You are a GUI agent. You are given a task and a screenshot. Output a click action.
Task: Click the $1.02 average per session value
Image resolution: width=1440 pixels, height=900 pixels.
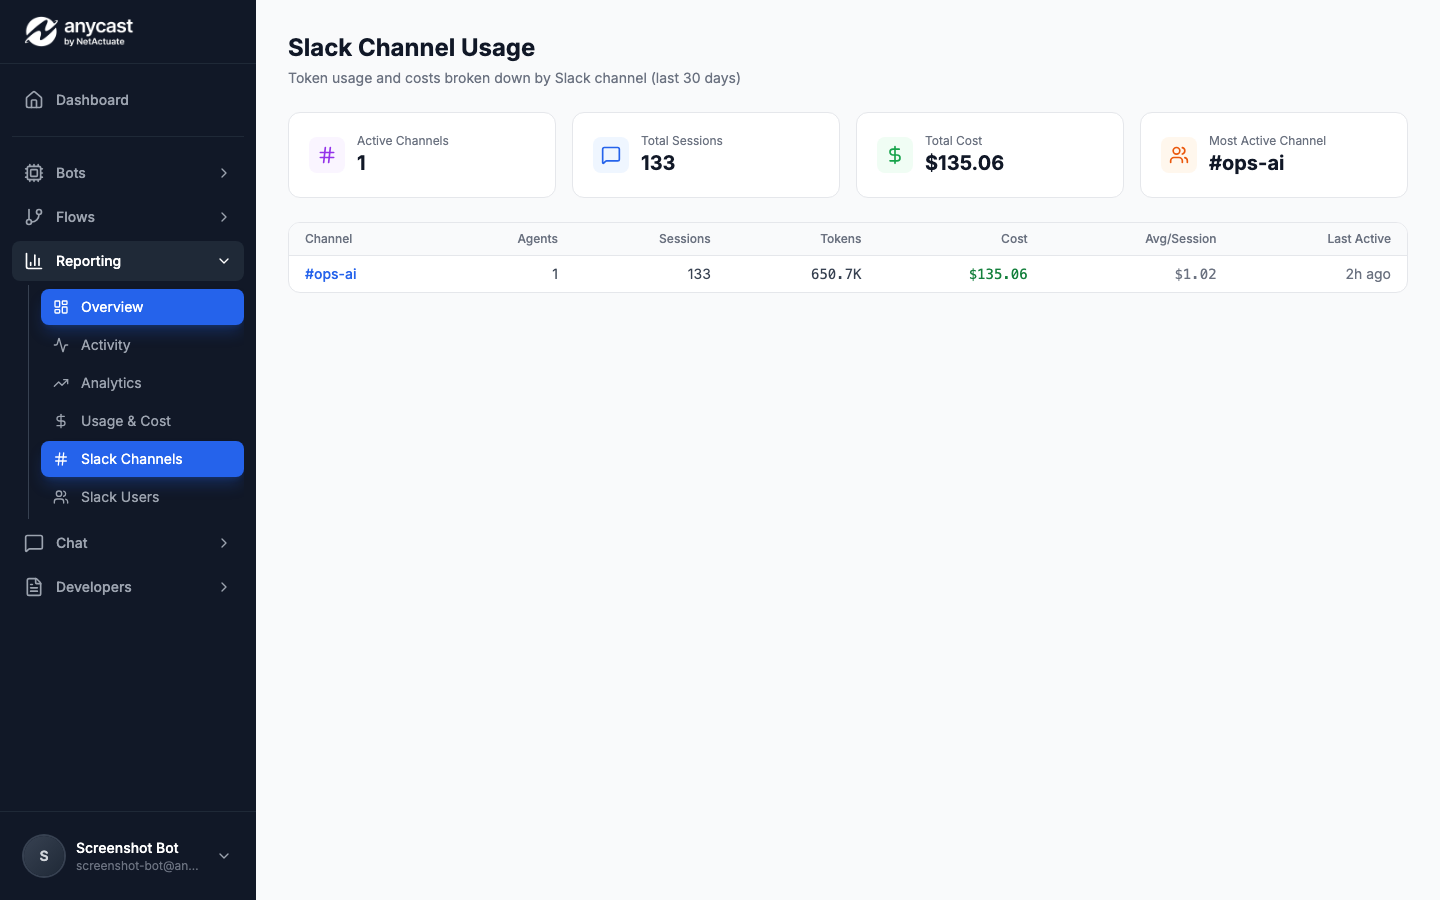pyautogui.click(x=1195, y=274)
